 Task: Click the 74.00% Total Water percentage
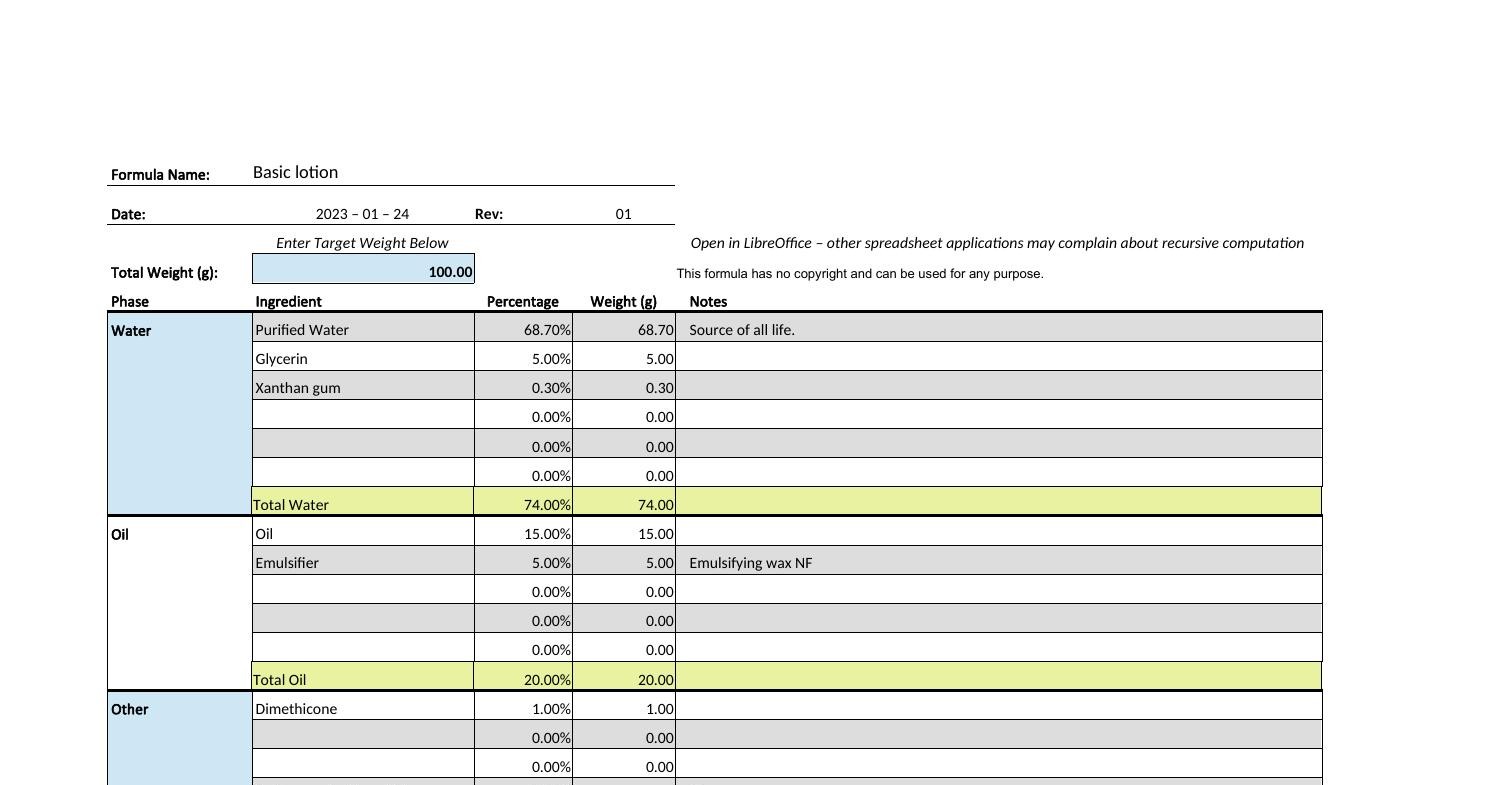click(x=524, y=504)
